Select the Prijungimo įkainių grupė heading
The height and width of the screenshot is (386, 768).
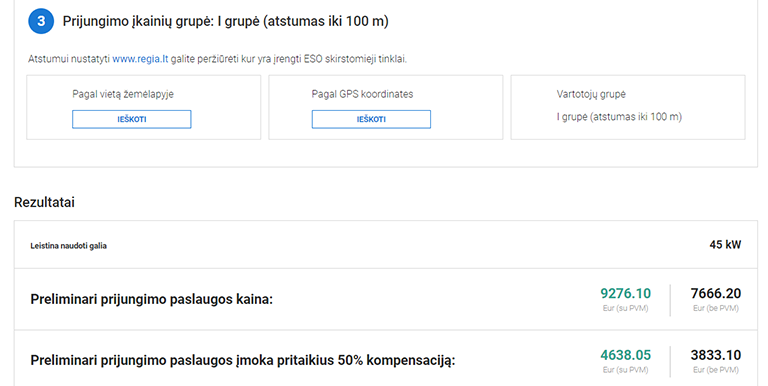coord(225,22)
